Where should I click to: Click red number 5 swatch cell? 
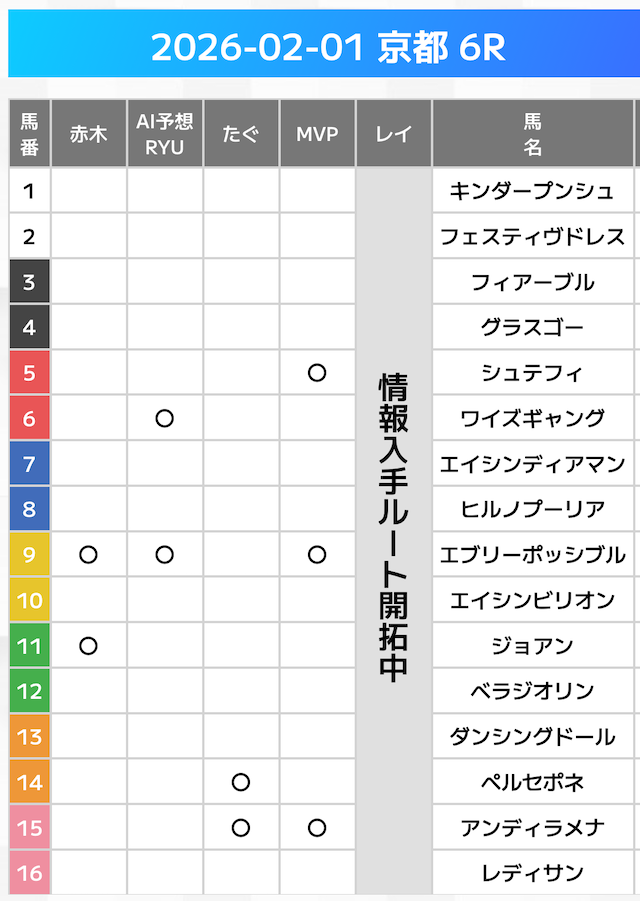29,373
